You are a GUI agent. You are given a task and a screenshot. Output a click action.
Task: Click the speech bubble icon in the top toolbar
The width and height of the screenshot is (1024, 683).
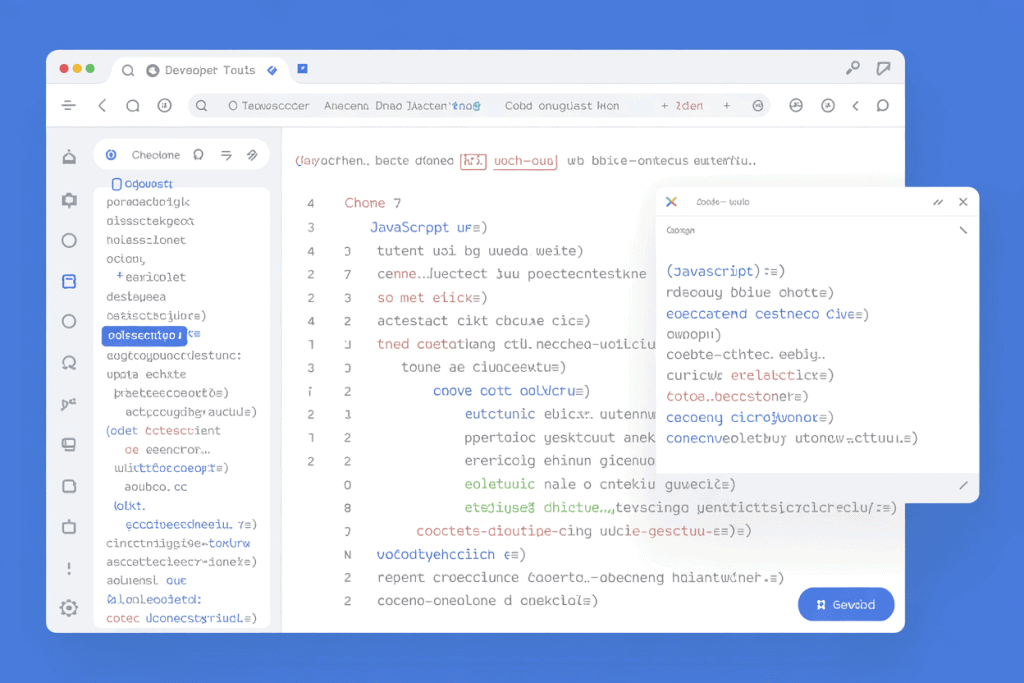(x=882, y=106)
